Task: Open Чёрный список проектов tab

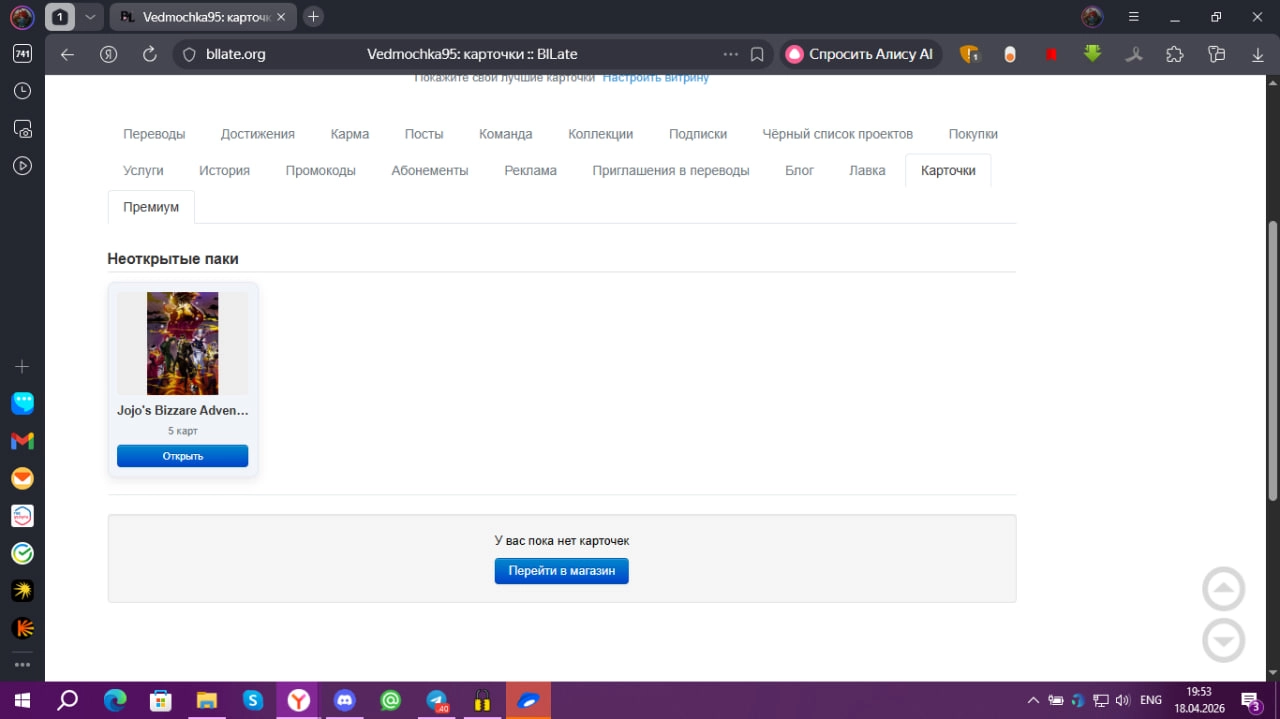Action: [838, 134]
